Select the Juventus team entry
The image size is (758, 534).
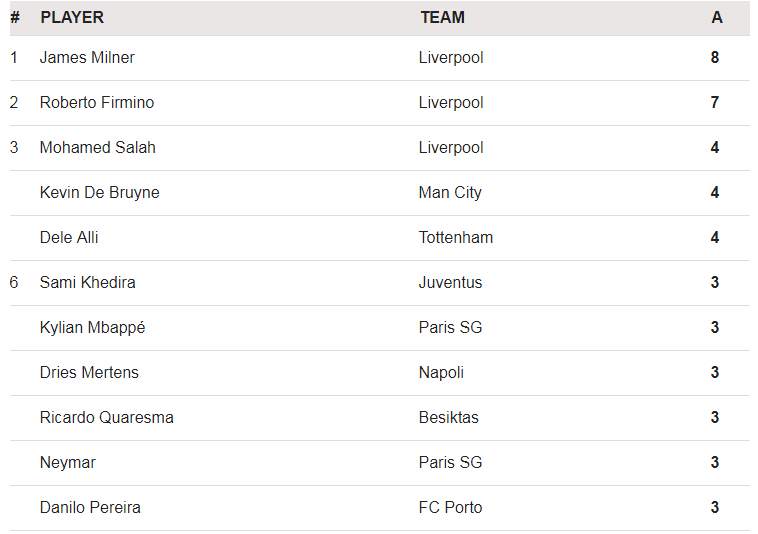coord(450,282)
